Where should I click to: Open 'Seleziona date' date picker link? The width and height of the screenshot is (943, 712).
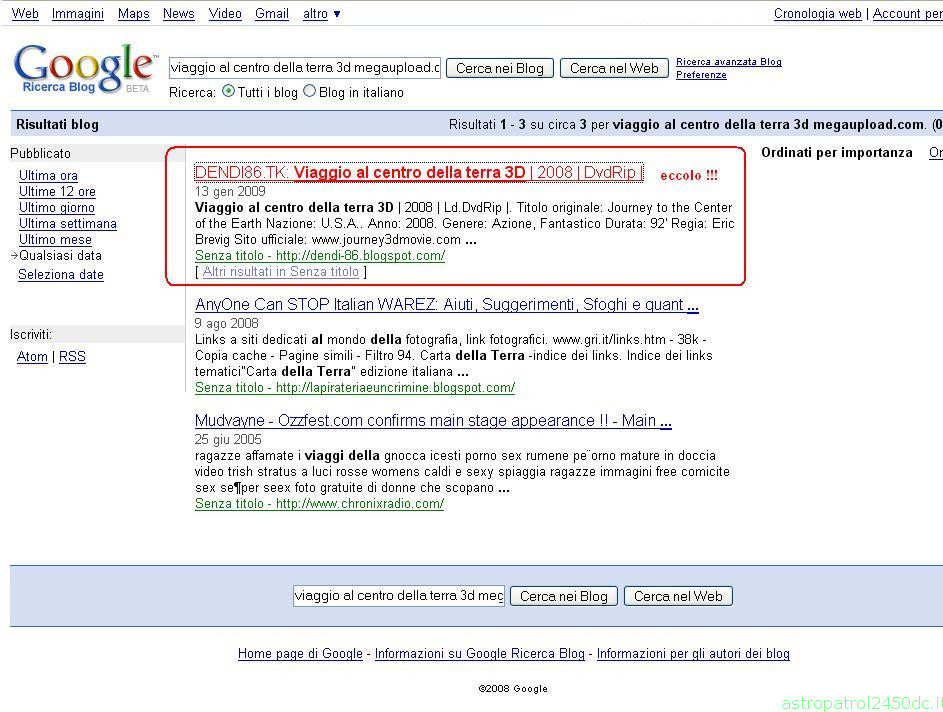coord(61,274)
